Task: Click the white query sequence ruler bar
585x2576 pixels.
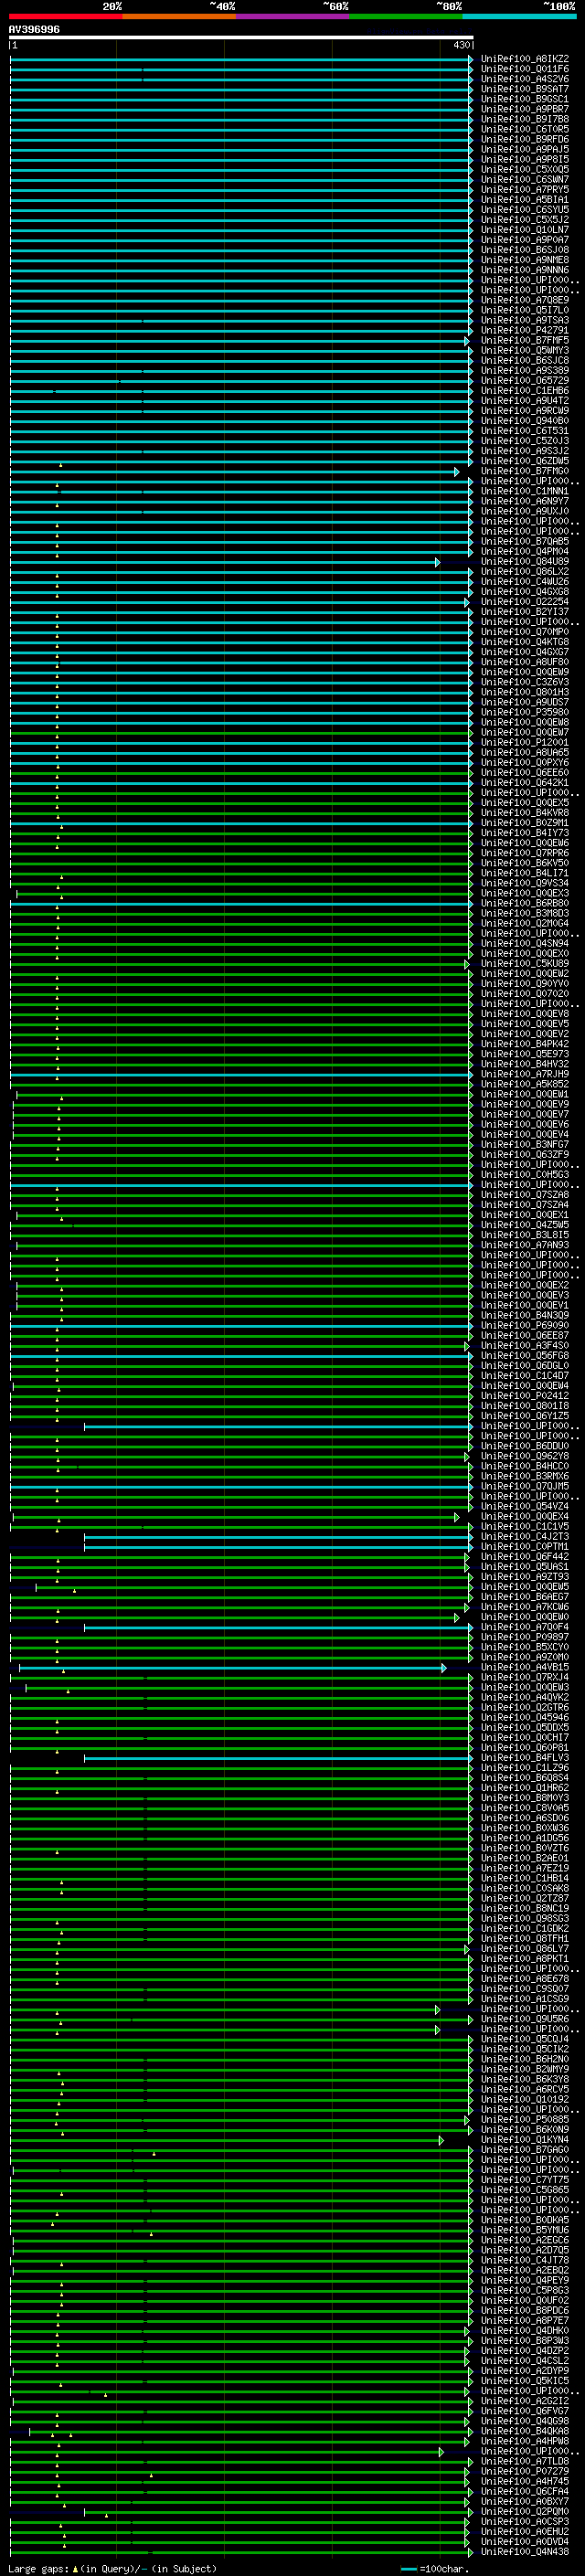Action: (x=241, y=37)
